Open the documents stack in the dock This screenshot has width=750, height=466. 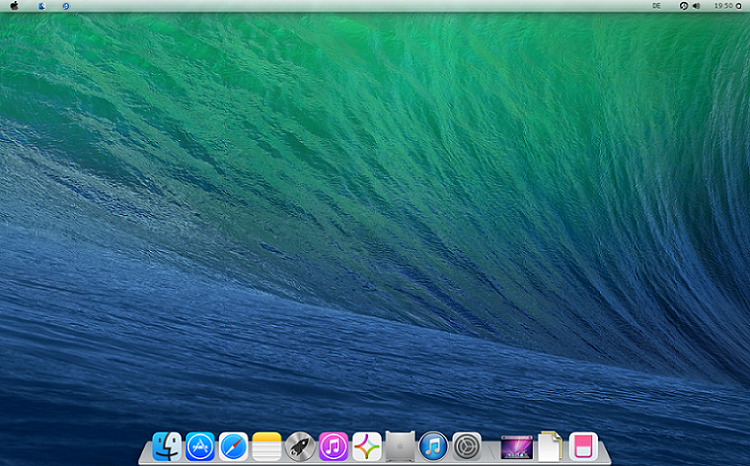[x=550, y=446]
